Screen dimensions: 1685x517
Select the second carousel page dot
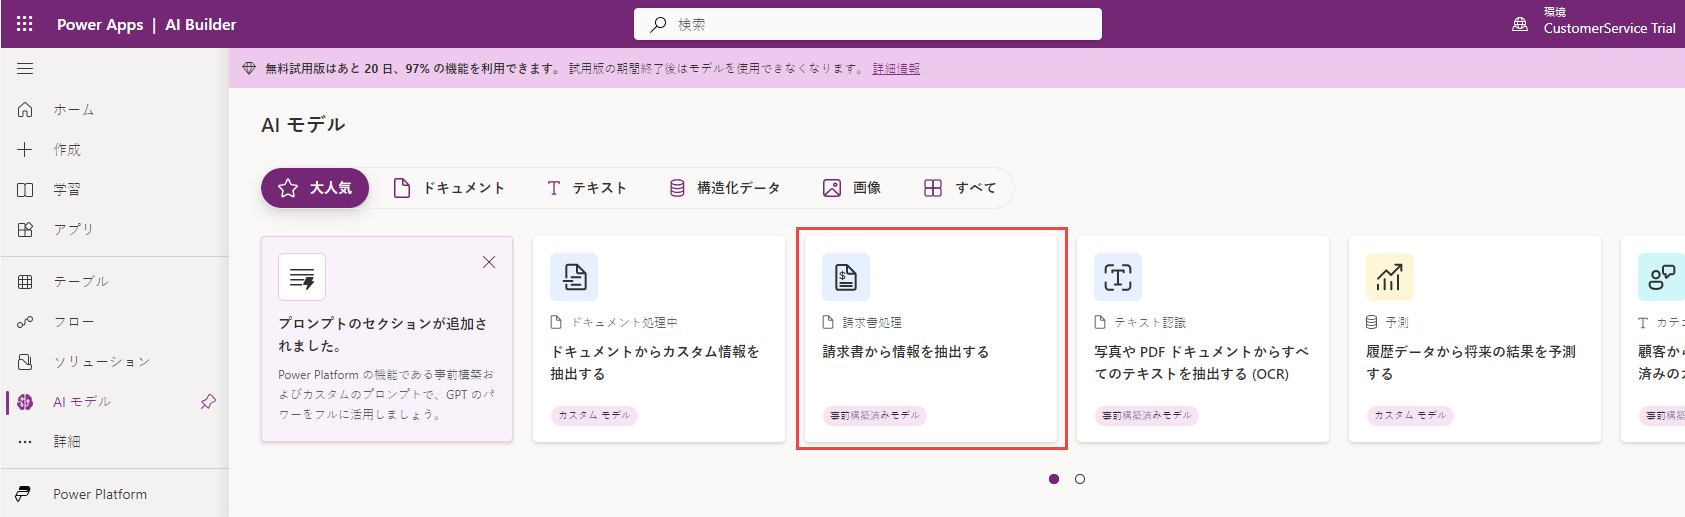(1080, 479)
